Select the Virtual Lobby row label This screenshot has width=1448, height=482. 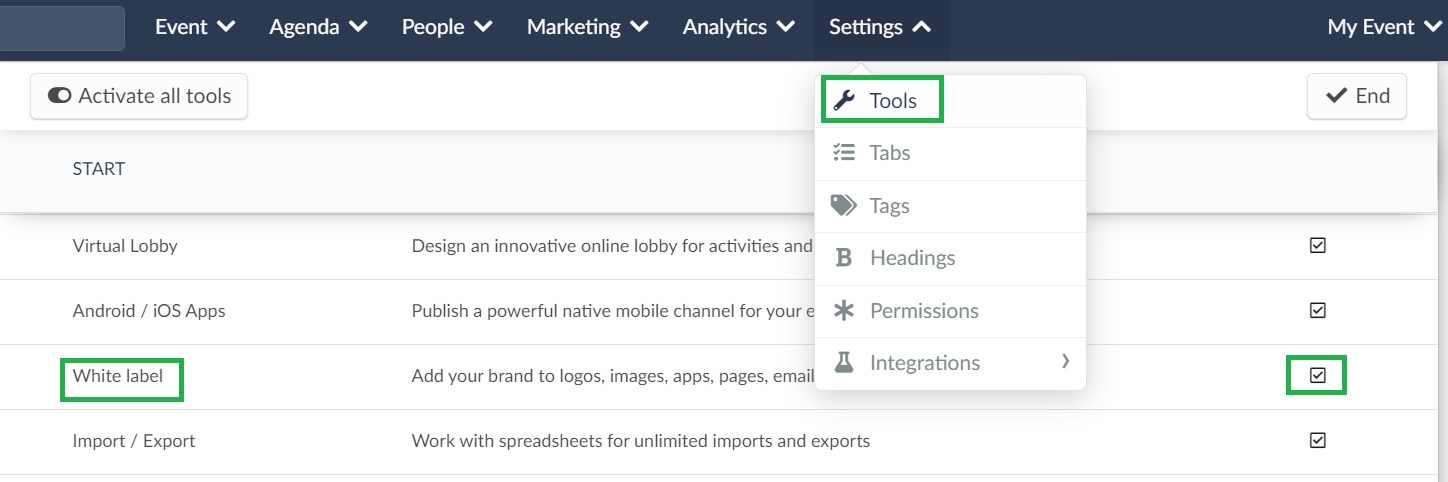coord(125,245)
